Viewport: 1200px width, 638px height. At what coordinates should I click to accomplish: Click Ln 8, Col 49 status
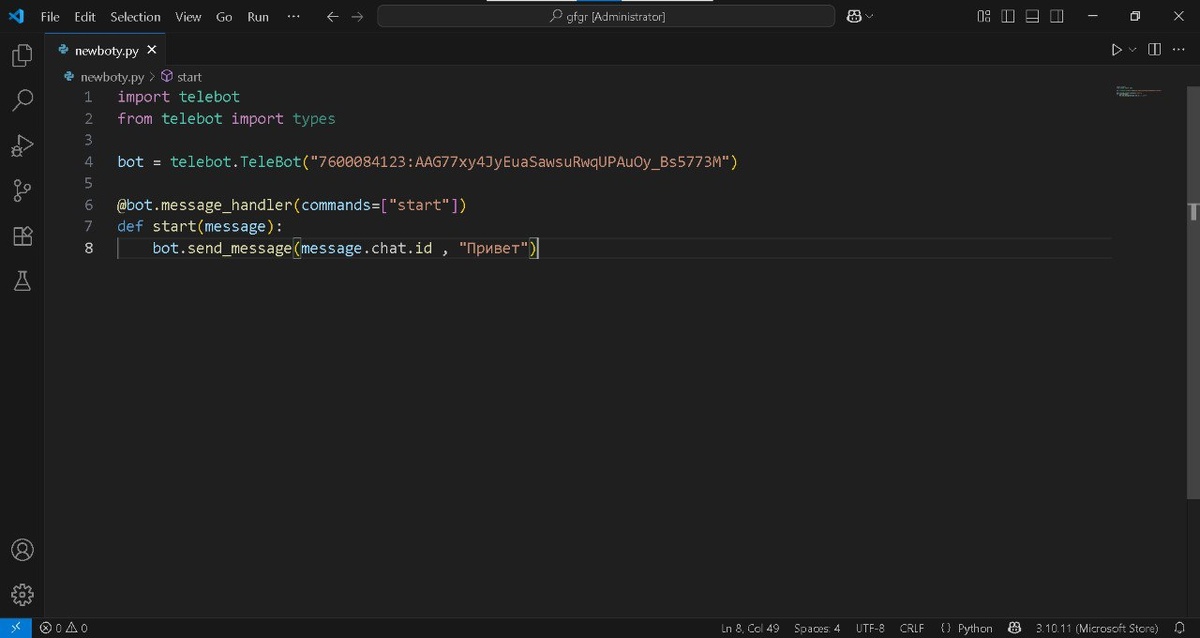pyautogui.click(x=750, y=628)
